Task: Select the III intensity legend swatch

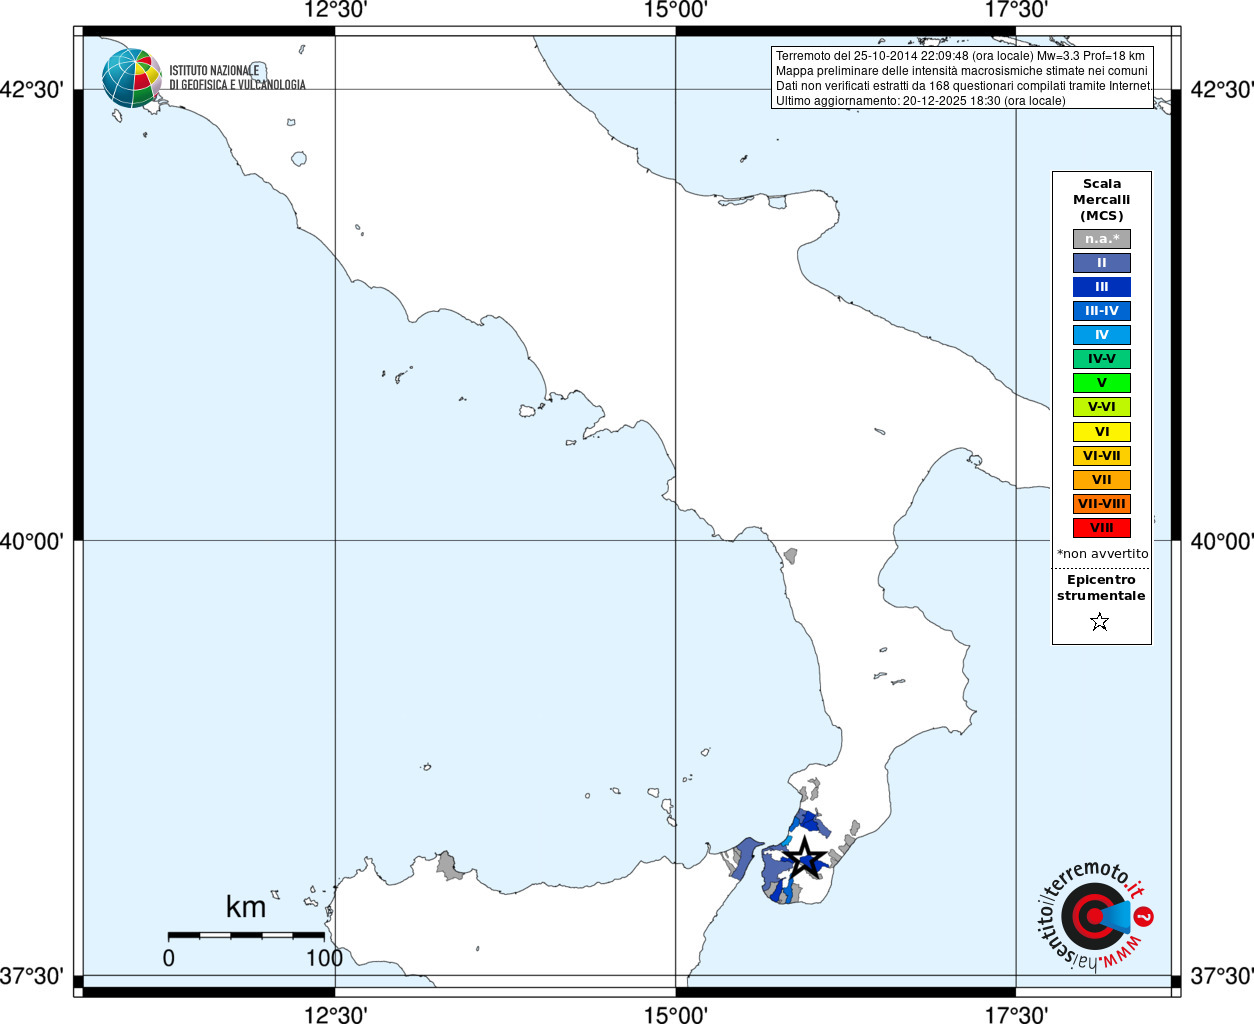Action: click(1102, 287)
